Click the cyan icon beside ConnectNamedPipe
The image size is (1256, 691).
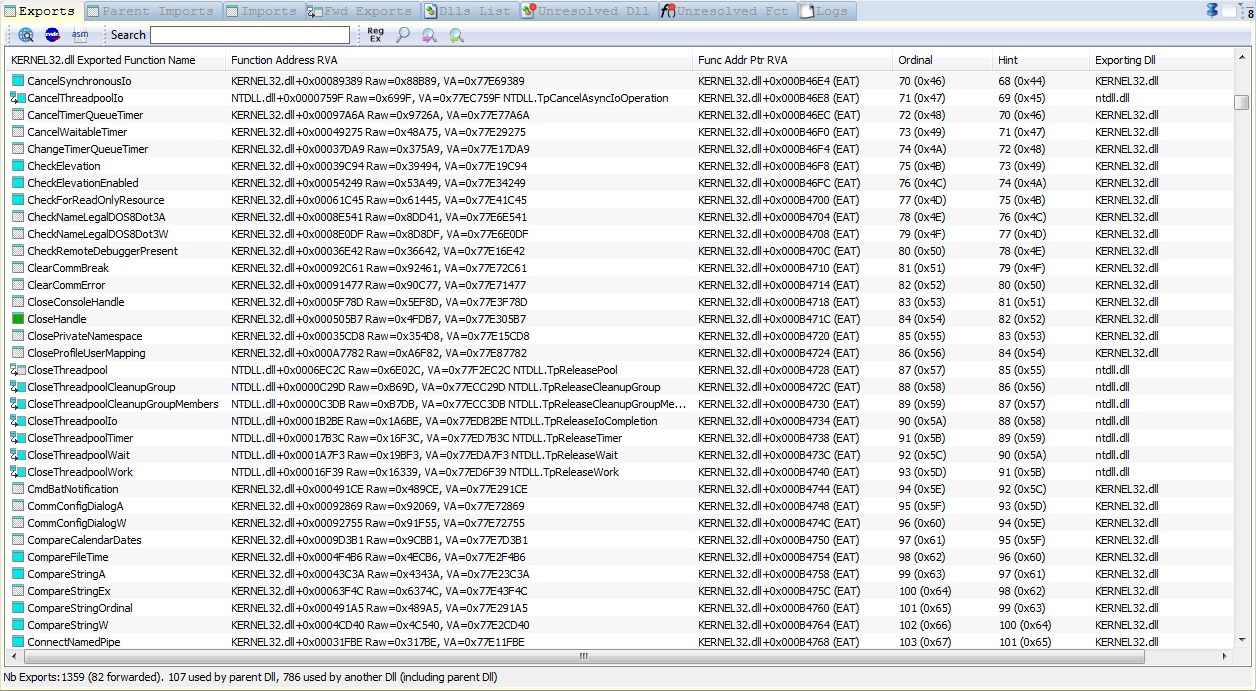pos(17,642)
